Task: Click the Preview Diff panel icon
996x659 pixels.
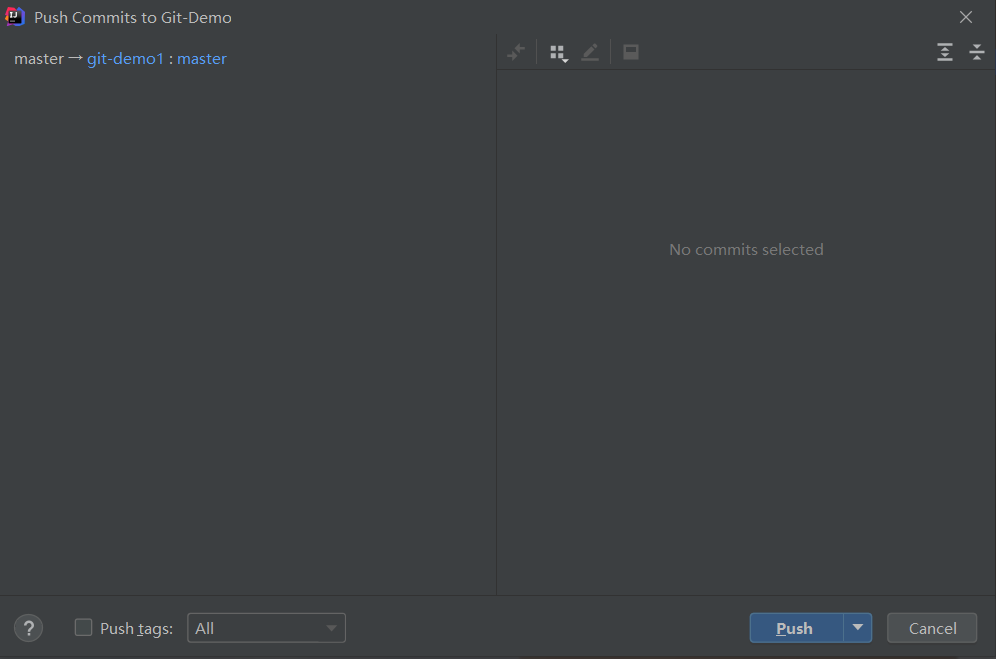Action: pos(631,52)
